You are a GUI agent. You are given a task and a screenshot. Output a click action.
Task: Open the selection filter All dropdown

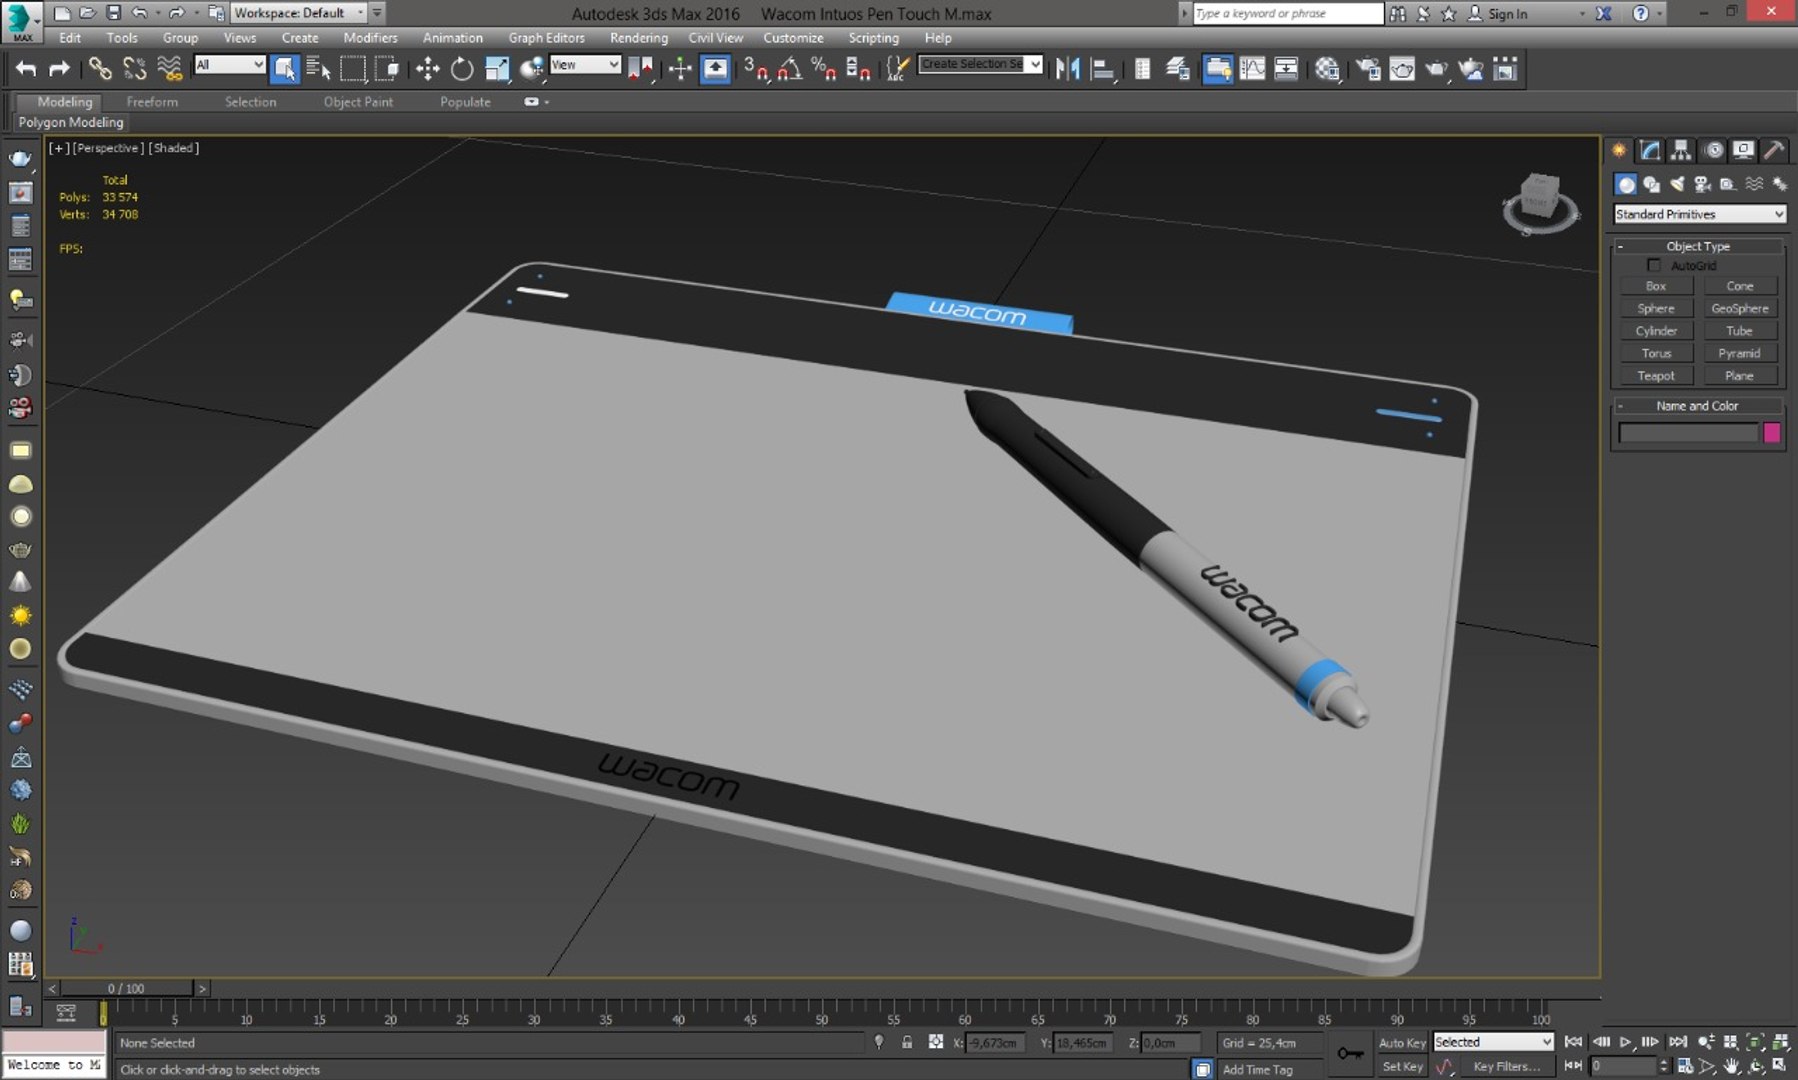[230, 64]
